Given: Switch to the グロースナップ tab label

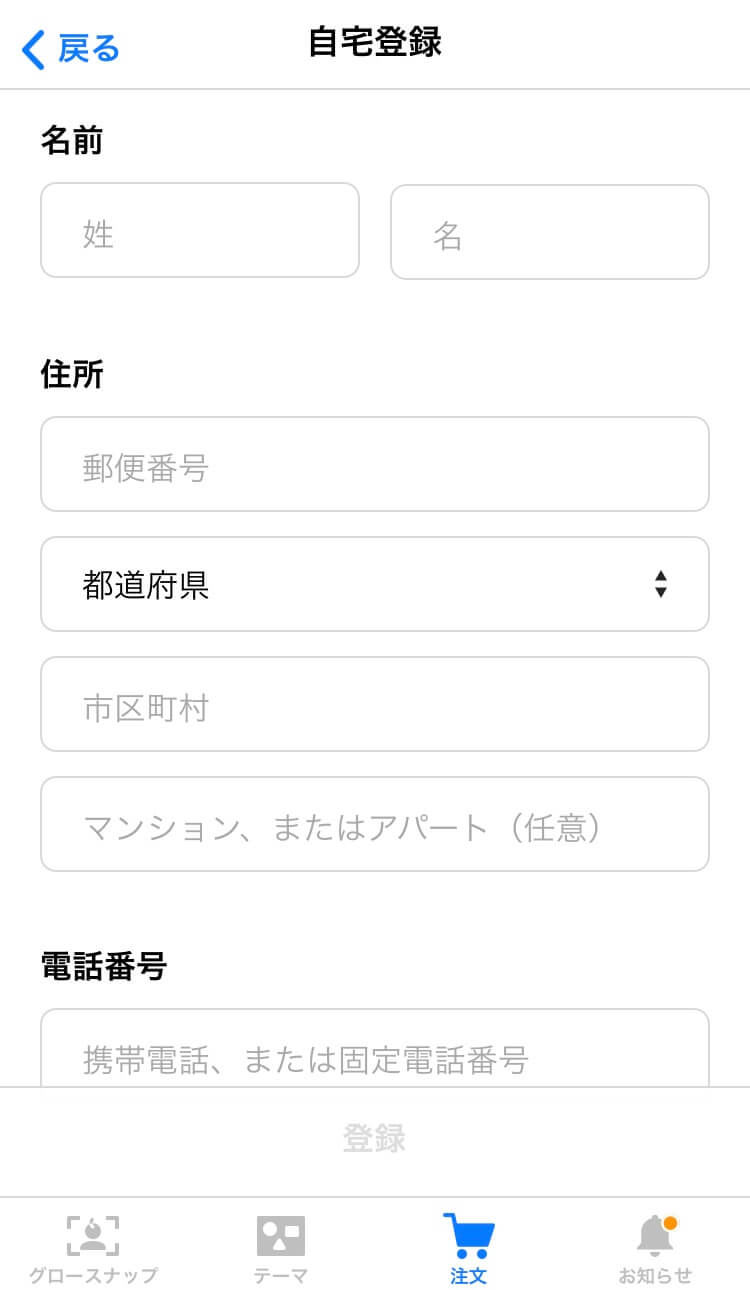Looking at the screenshot, I should pyautogui.click(x=93, y=1275).
